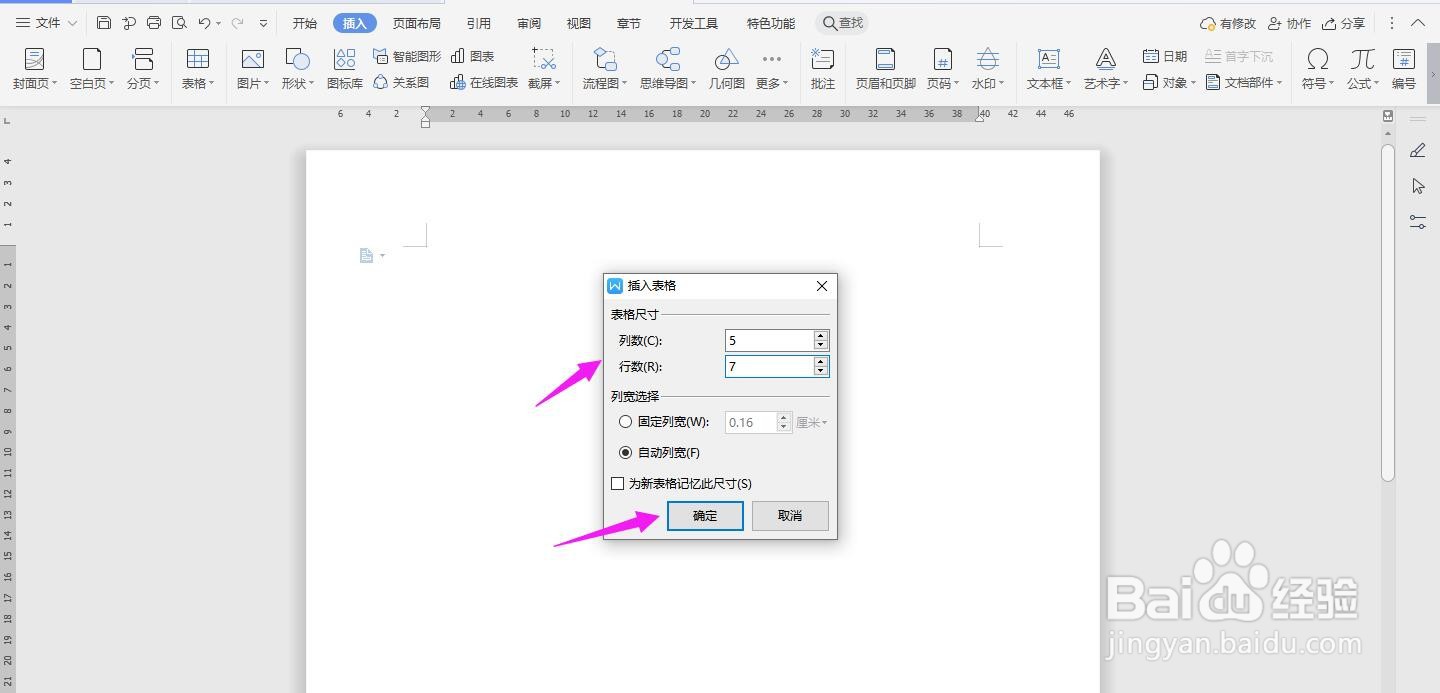Insert a 批注 comment
1440x693 pixels.
tap(823, 69)
